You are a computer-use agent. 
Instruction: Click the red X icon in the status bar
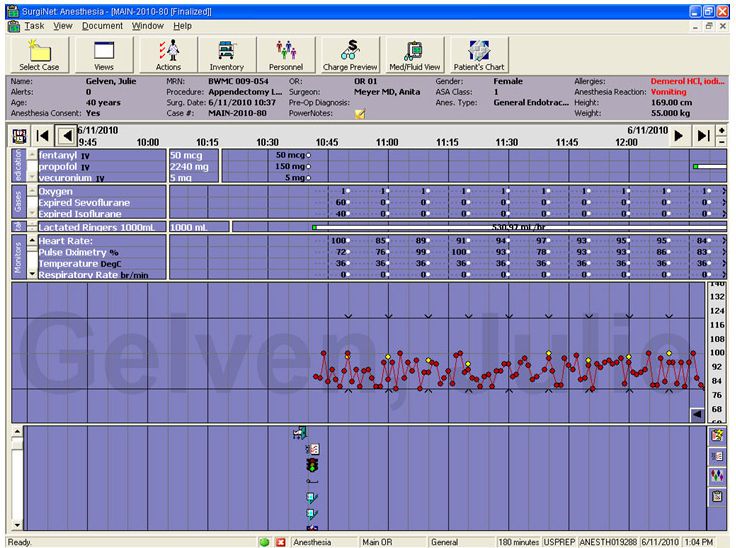coord(281,542)
